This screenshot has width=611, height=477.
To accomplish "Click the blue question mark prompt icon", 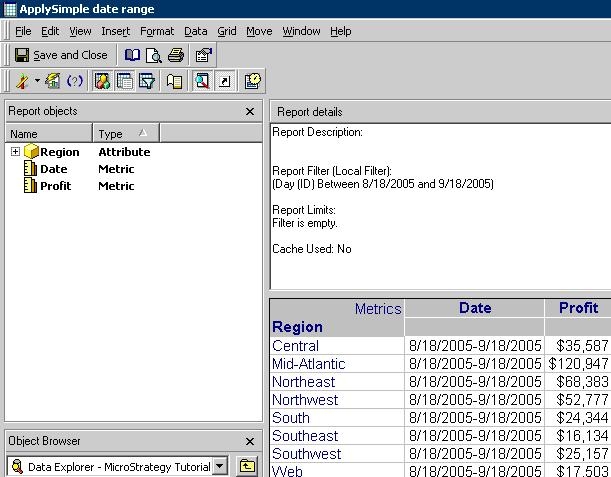I will tap(74, 81).
